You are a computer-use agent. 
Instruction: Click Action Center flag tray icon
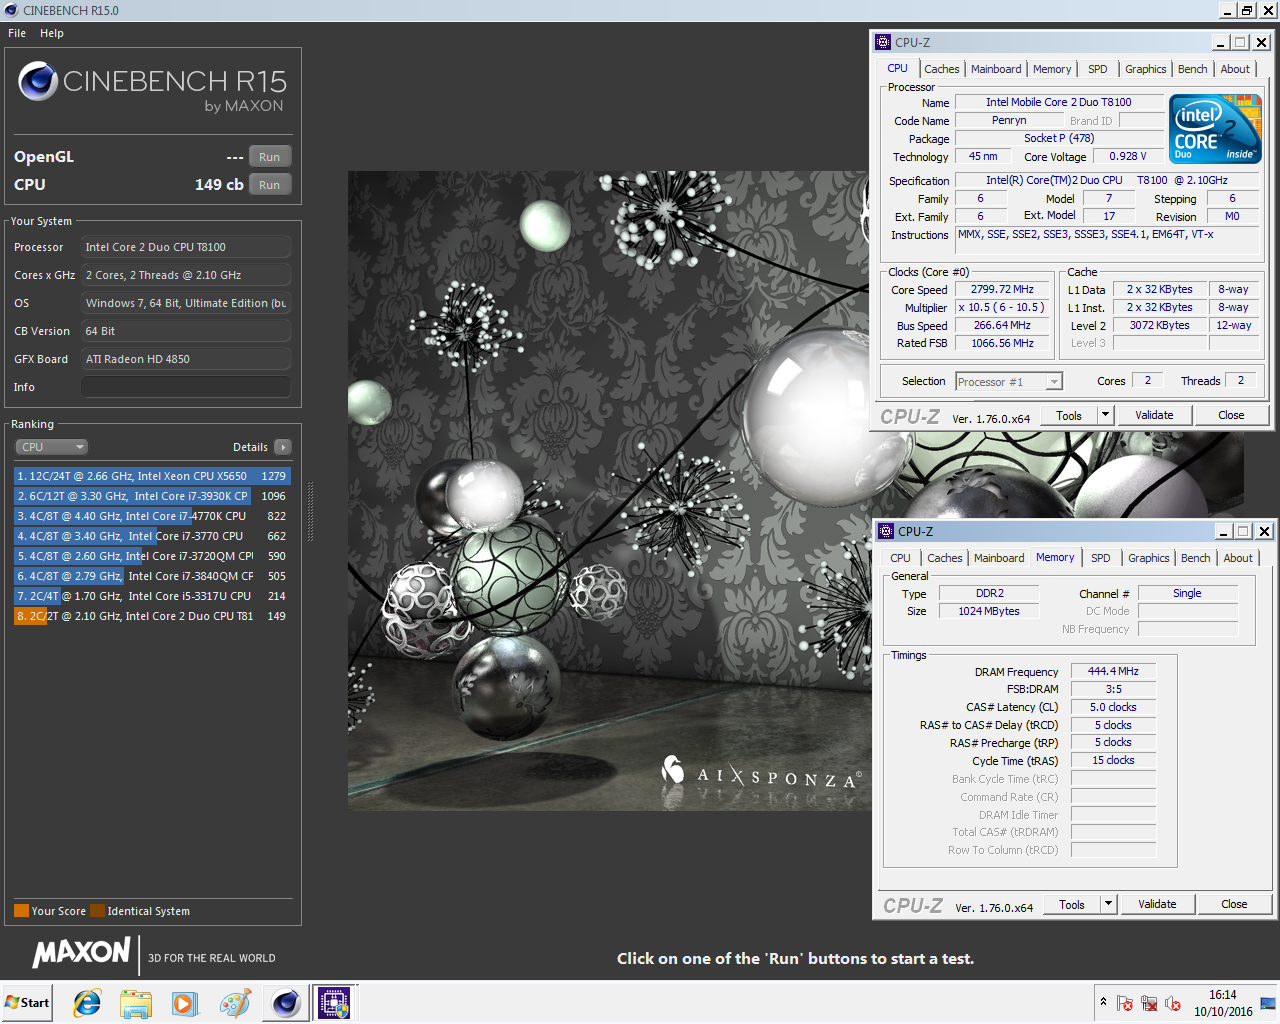pos(1125,1003)
